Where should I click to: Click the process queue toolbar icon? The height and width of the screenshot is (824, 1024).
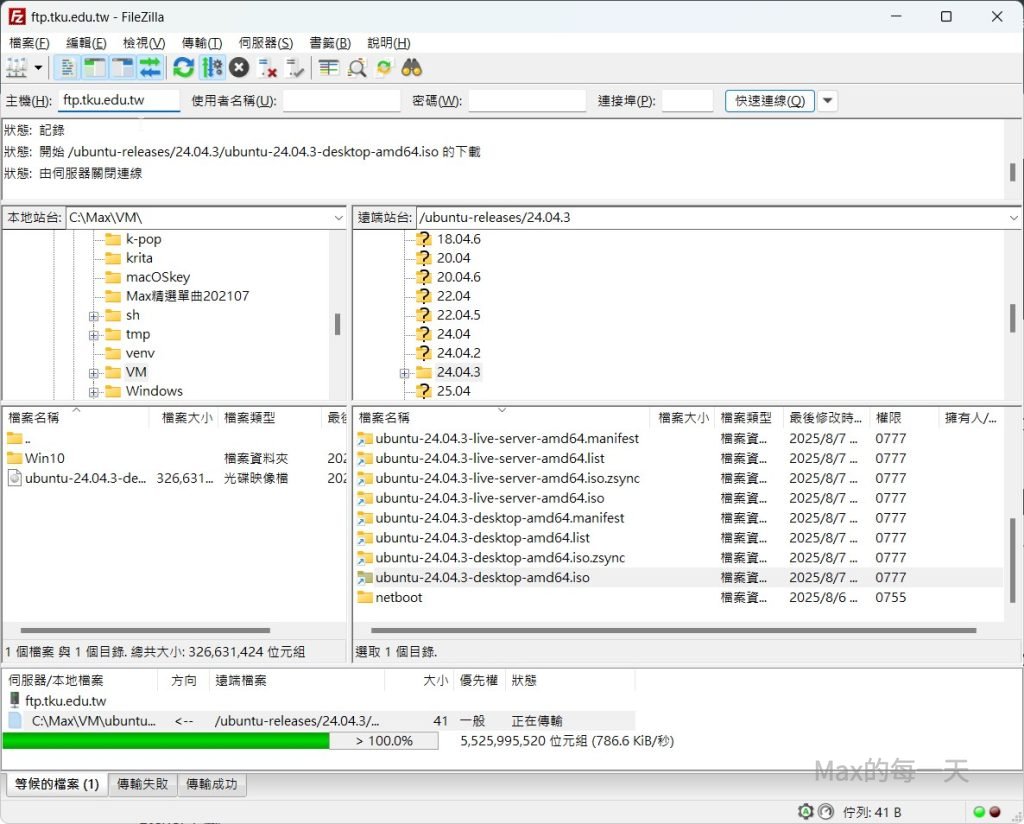[211, 67]
